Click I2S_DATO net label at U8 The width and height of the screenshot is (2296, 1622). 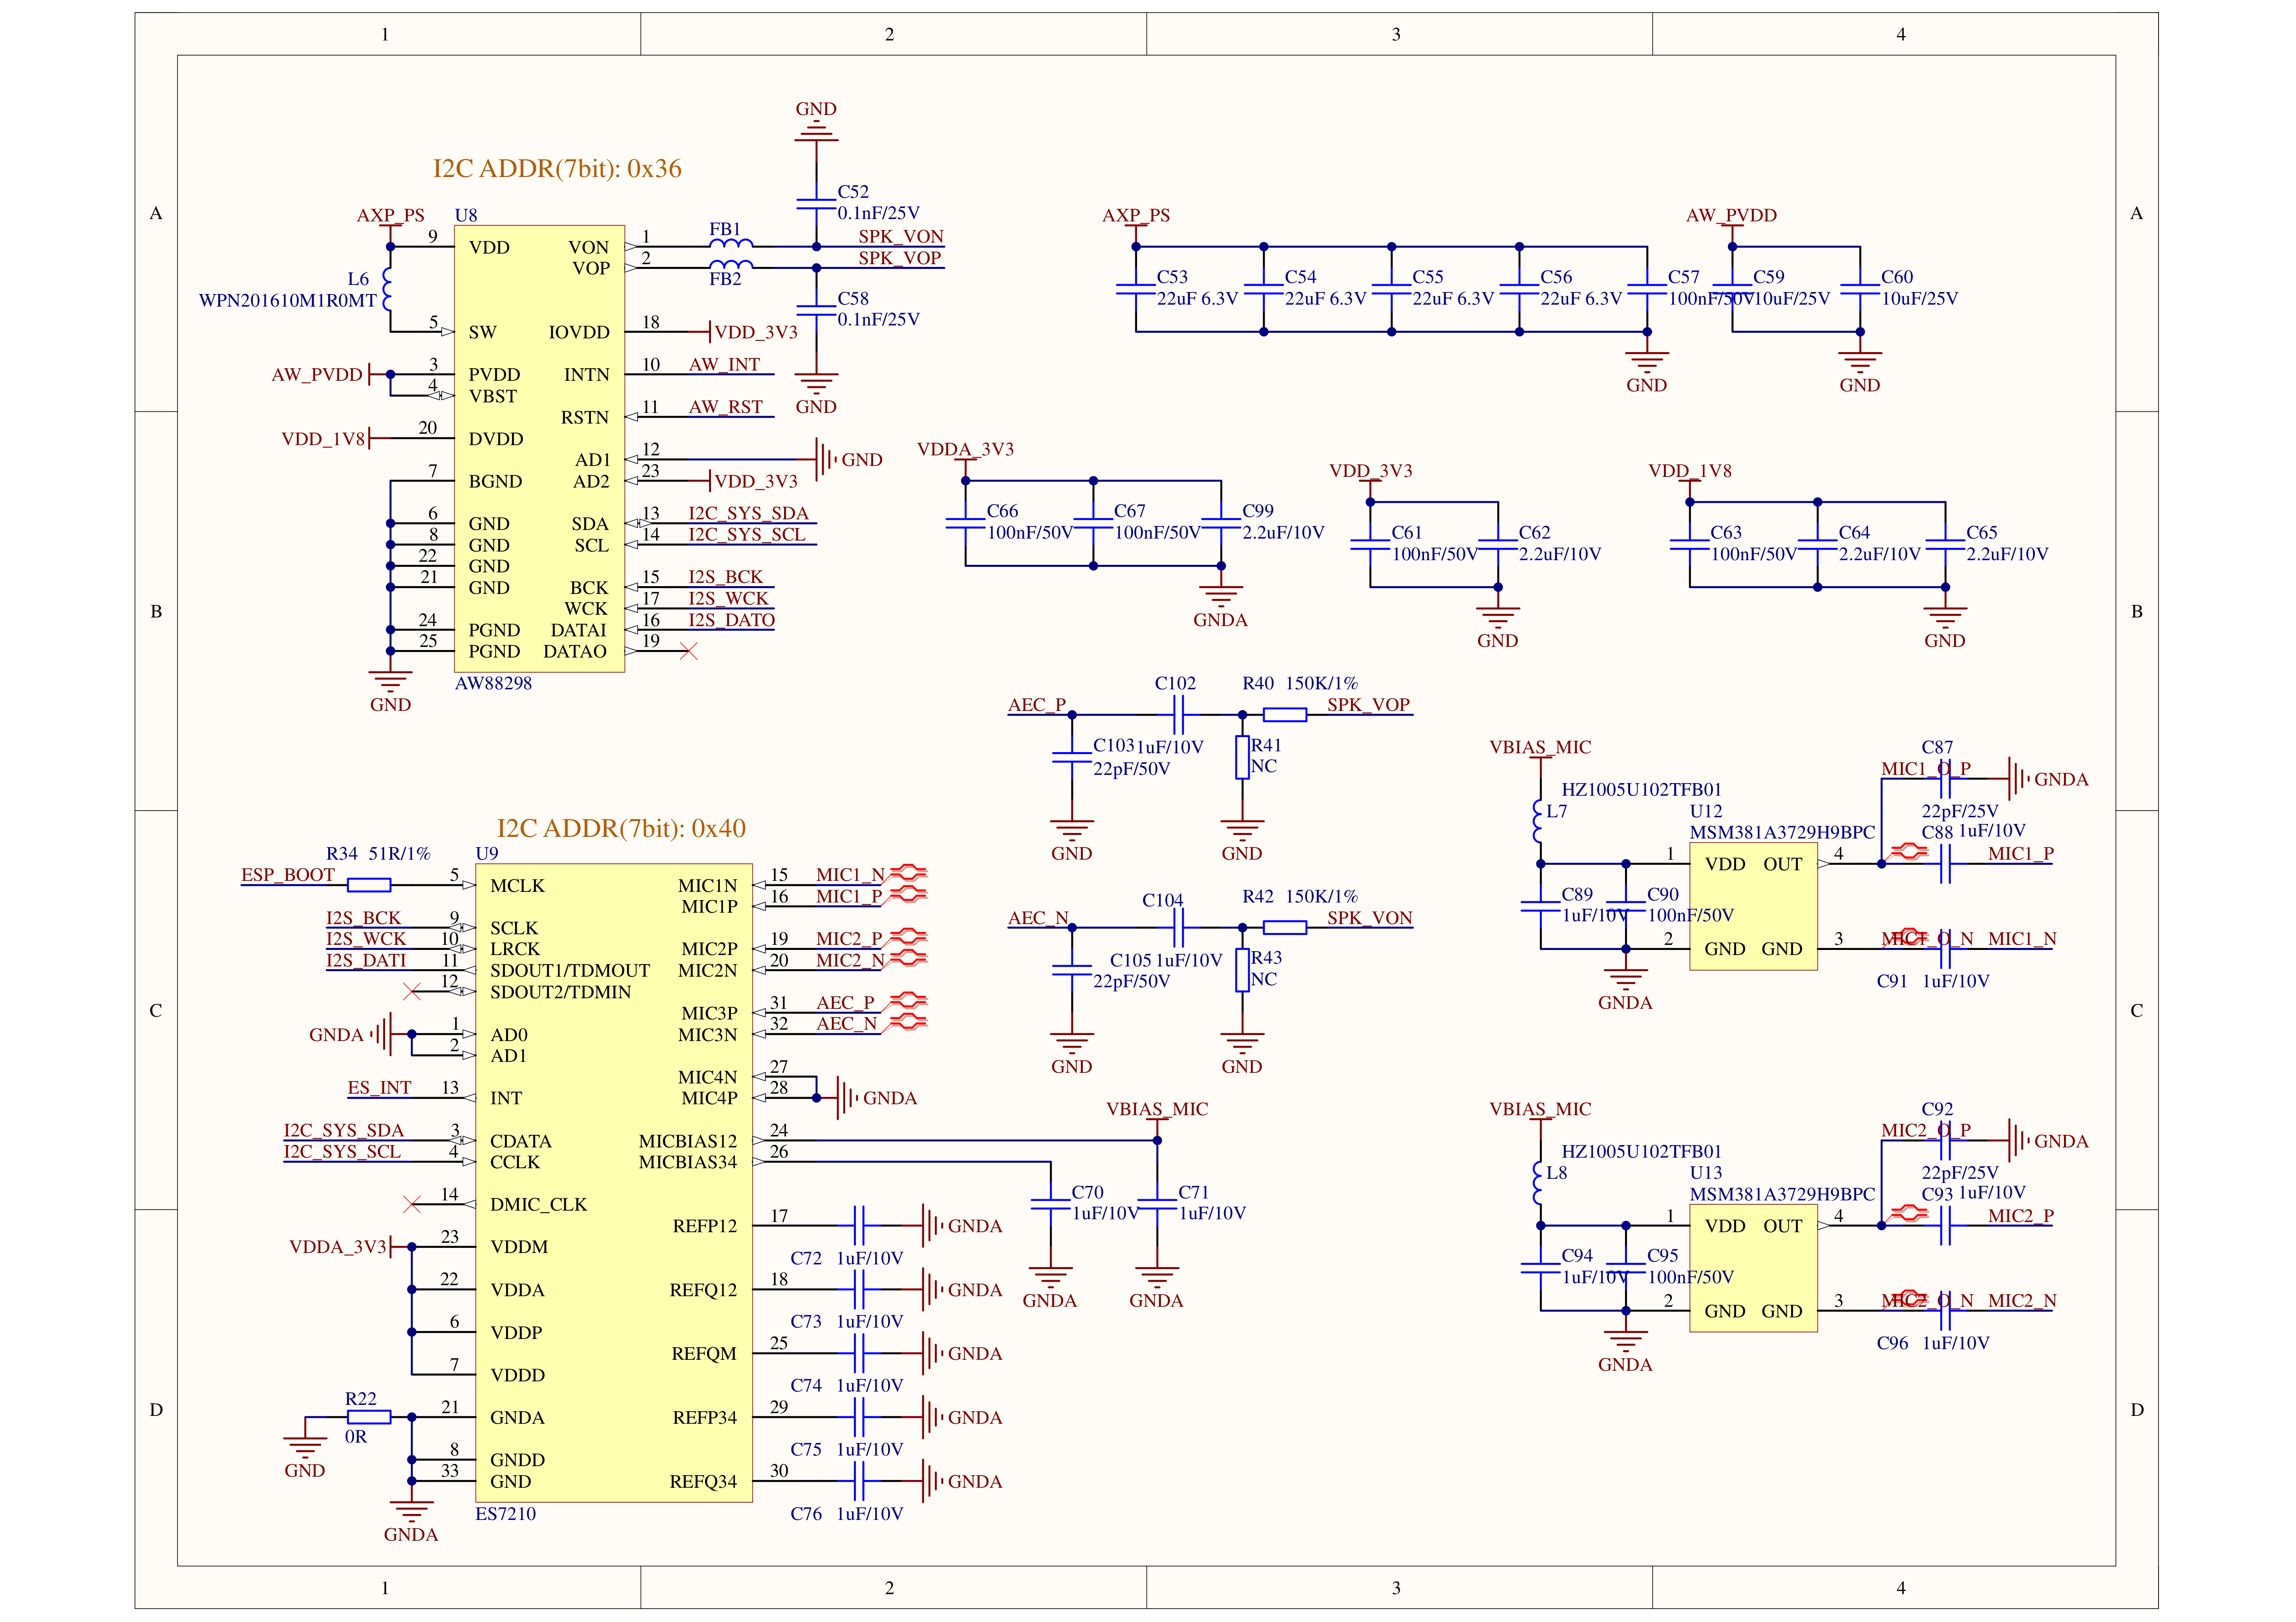731,619
